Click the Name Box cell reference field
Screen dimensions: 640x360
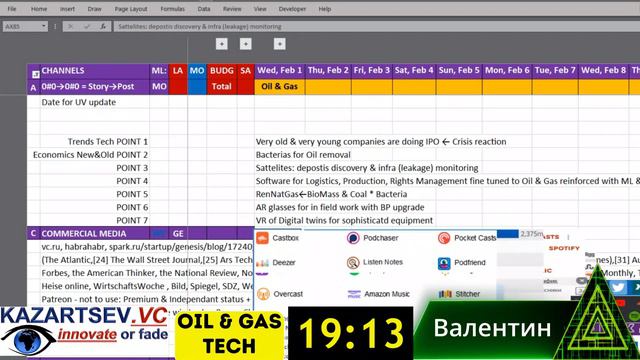21,27
